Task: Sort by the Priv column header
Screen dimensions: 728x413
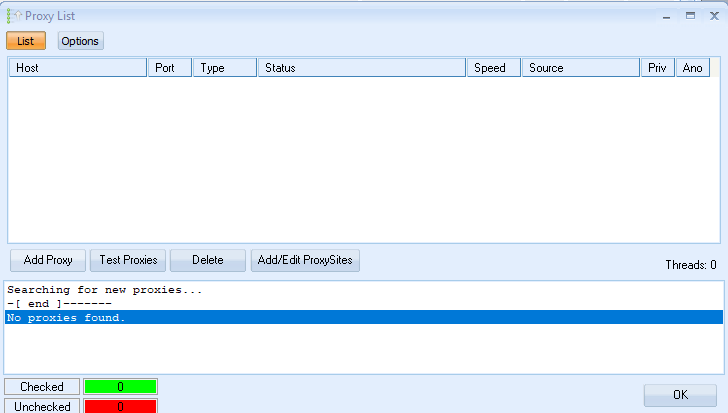Action: 658,68
